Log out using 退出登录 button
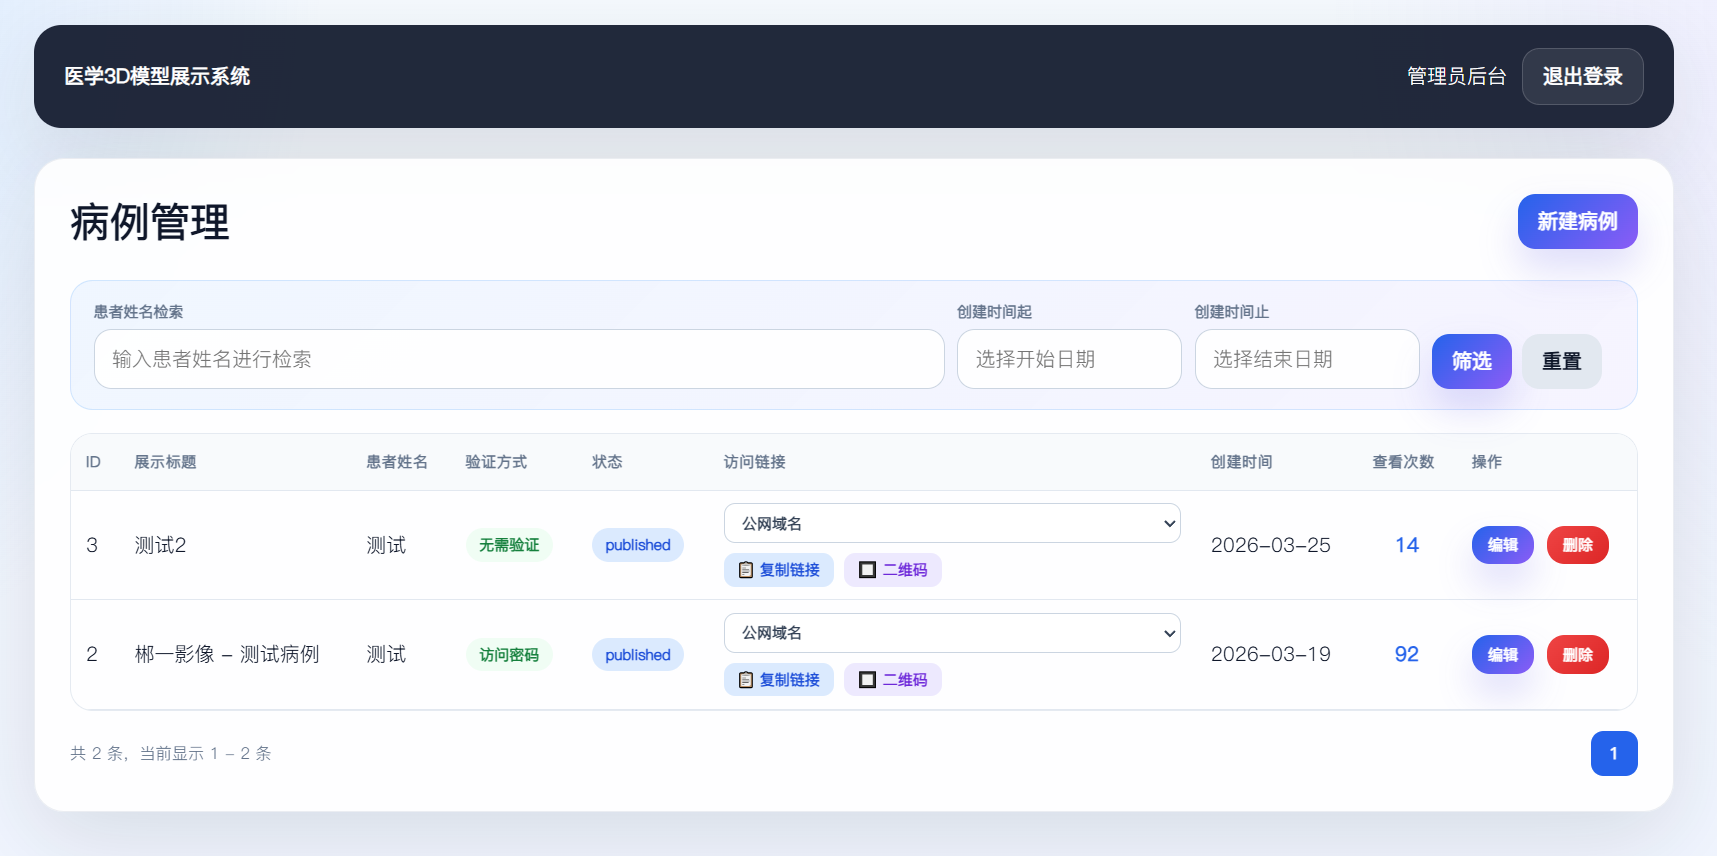Viewport: 1717px width, 856px height. tap(1582, 76)
